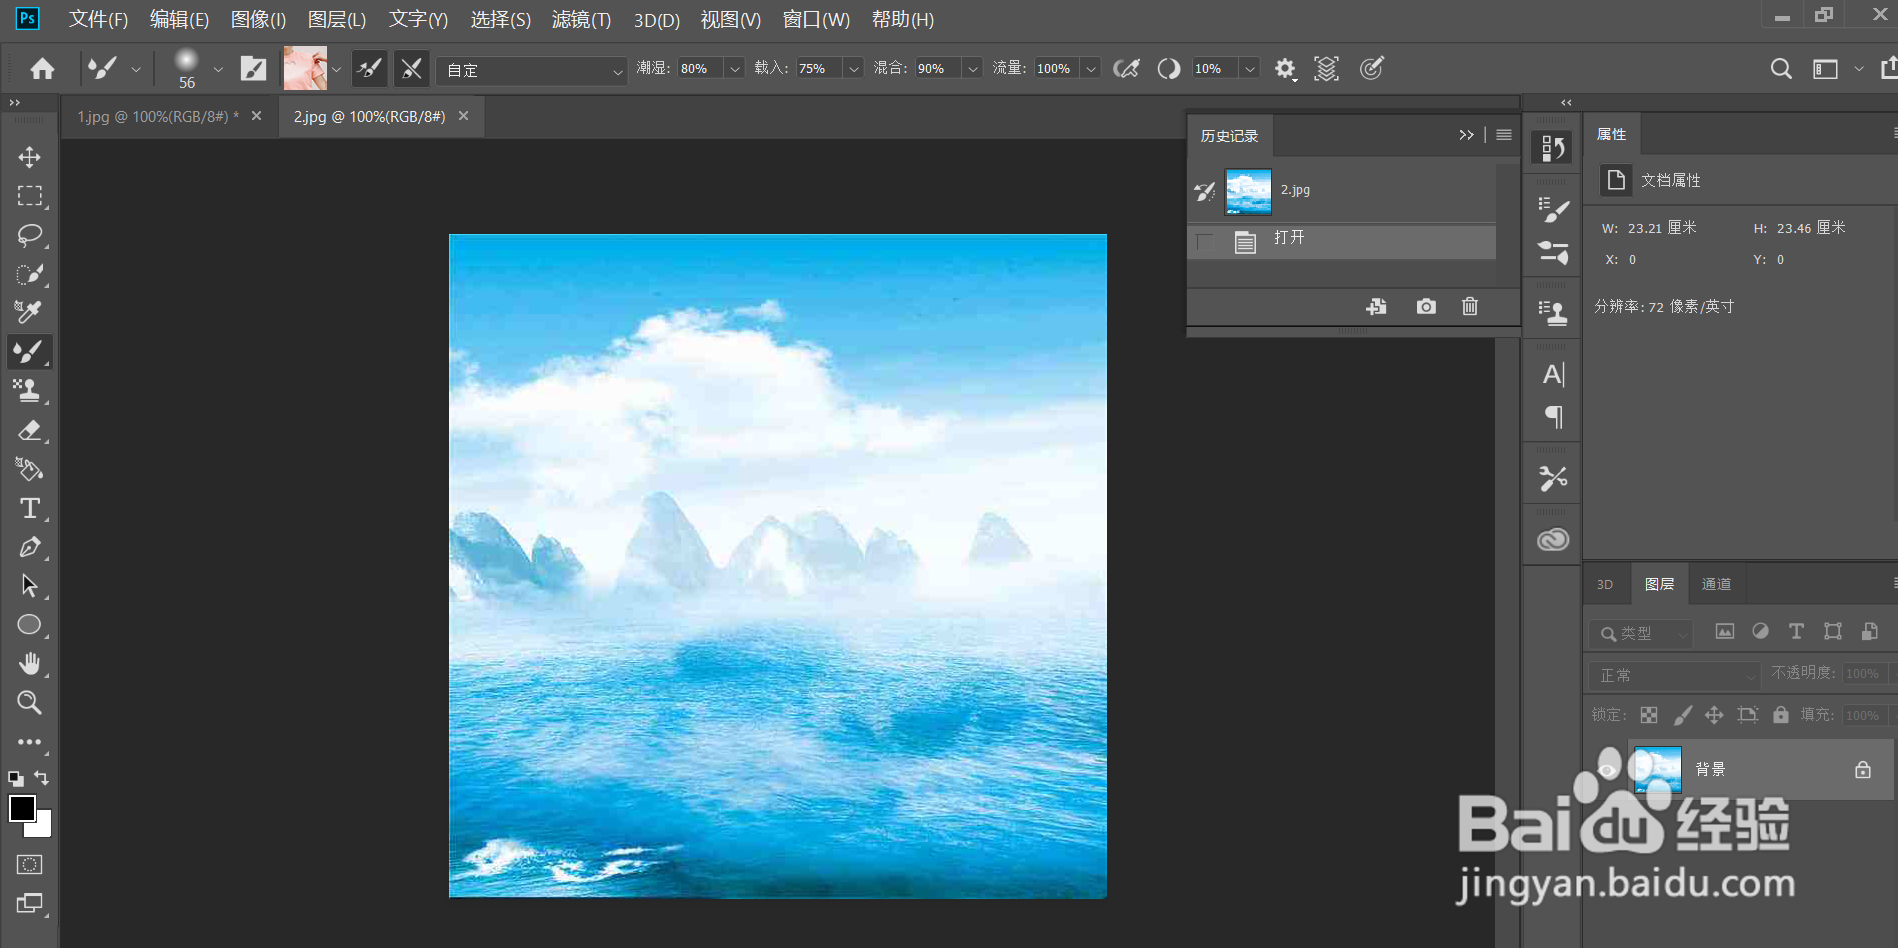Open the current brush load swatch

pos(305,68)
